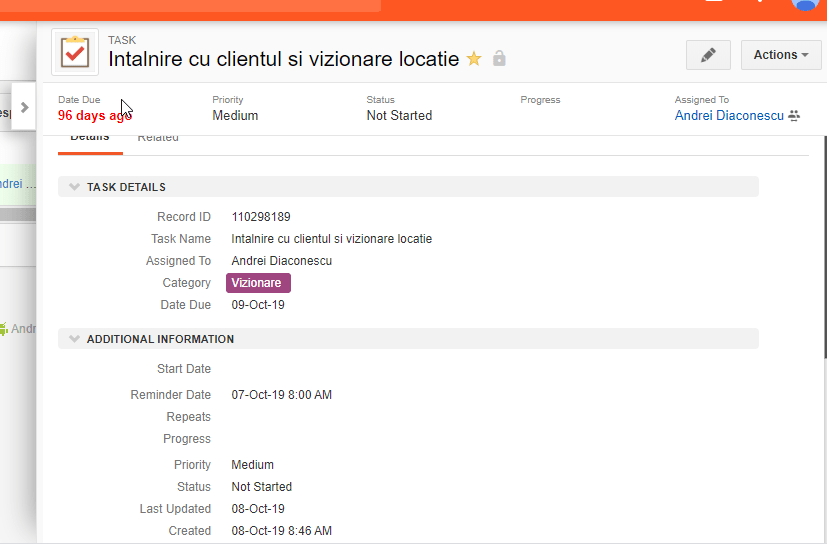The height and width of the screenshot is (544, 827).
Task: Click the Vizionare category badge
Action: pyautogui.click(x=258, y=283)
